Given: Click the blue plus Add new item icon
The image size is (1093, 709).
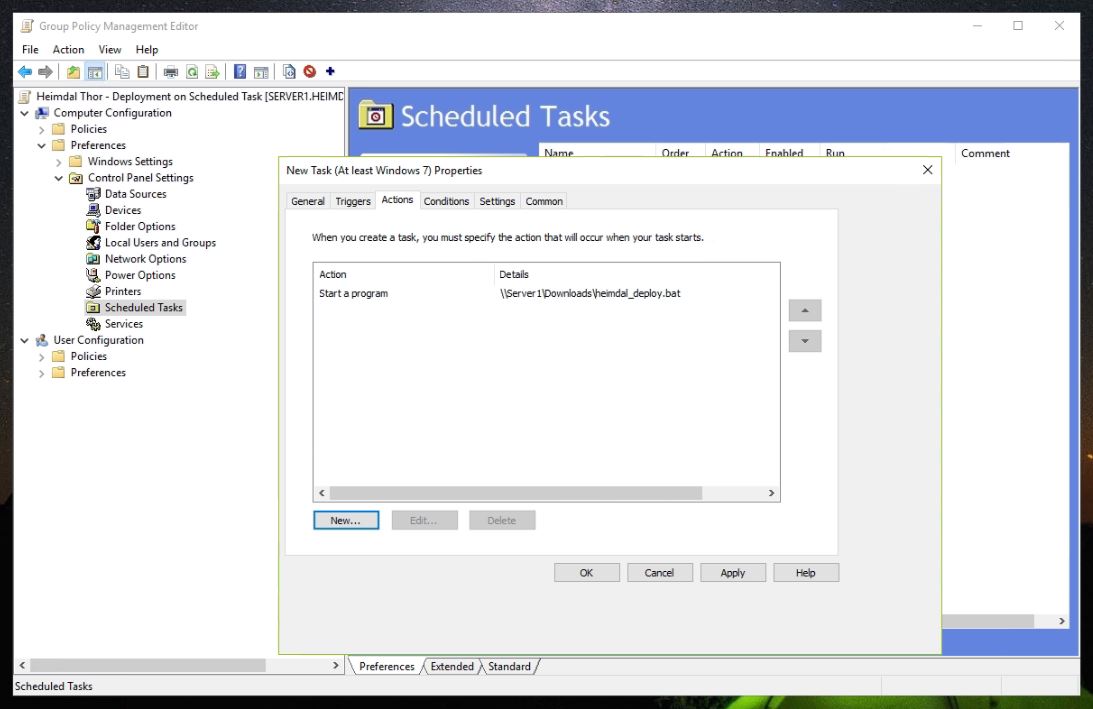Looking at the screenshot, I should click(330, 71).
